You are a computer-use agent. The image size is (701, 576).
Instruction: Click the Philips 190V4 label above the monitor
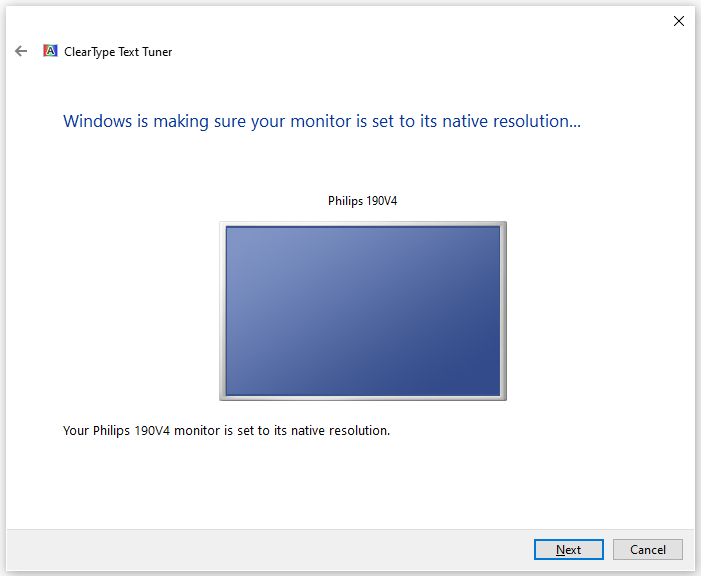click(x=362, y=201)
